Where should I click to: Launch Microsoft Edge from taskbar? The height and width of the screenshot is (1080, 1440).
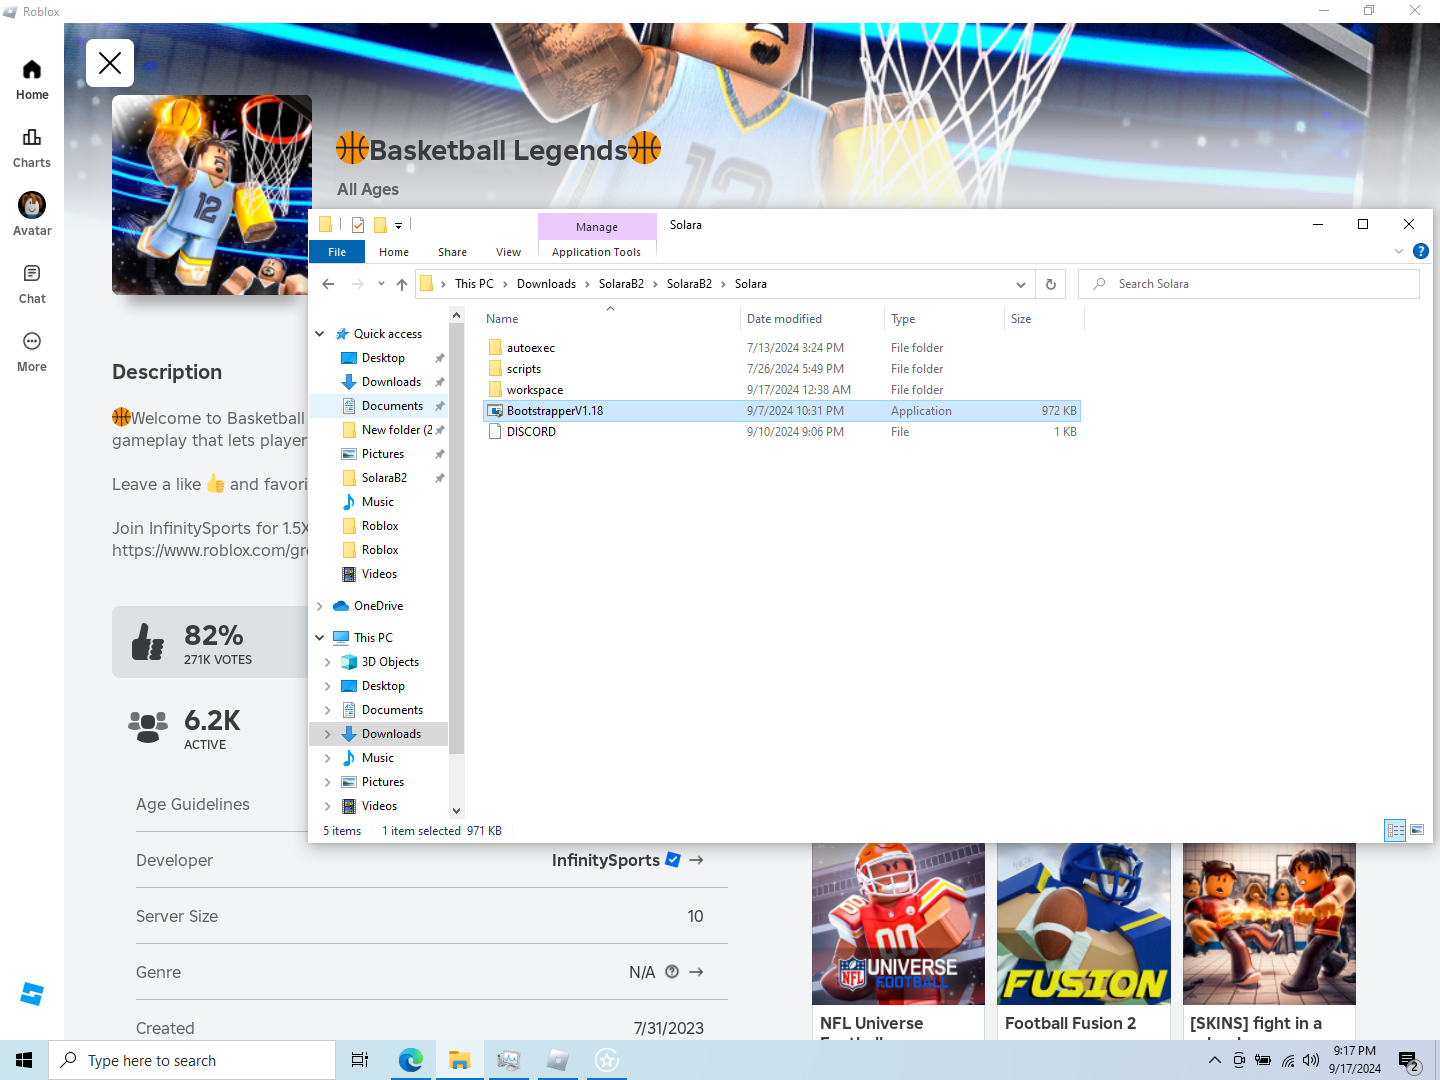pos(410,1060)
